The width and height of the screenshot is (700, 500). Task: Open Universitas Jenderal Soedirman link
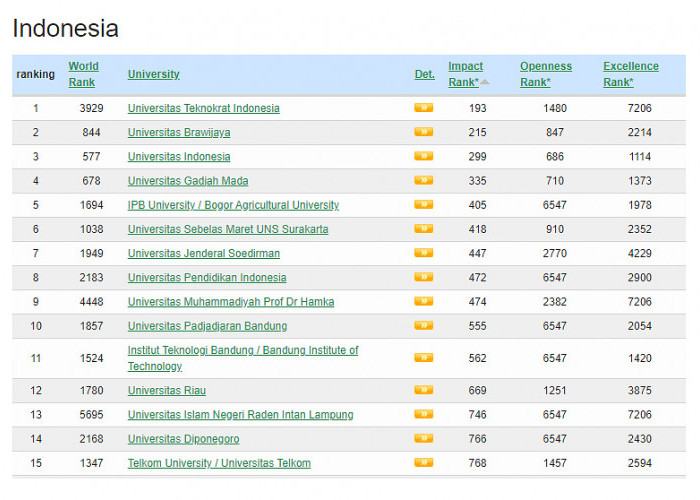coord(204,253)
